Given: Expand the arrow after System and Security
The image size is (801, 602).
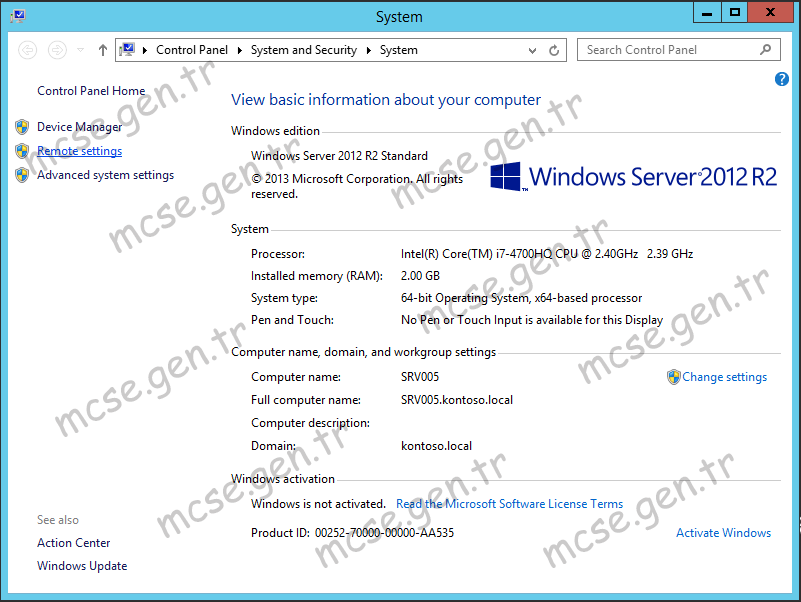Looking at the screenshot, I should click(x=368, y=50).
